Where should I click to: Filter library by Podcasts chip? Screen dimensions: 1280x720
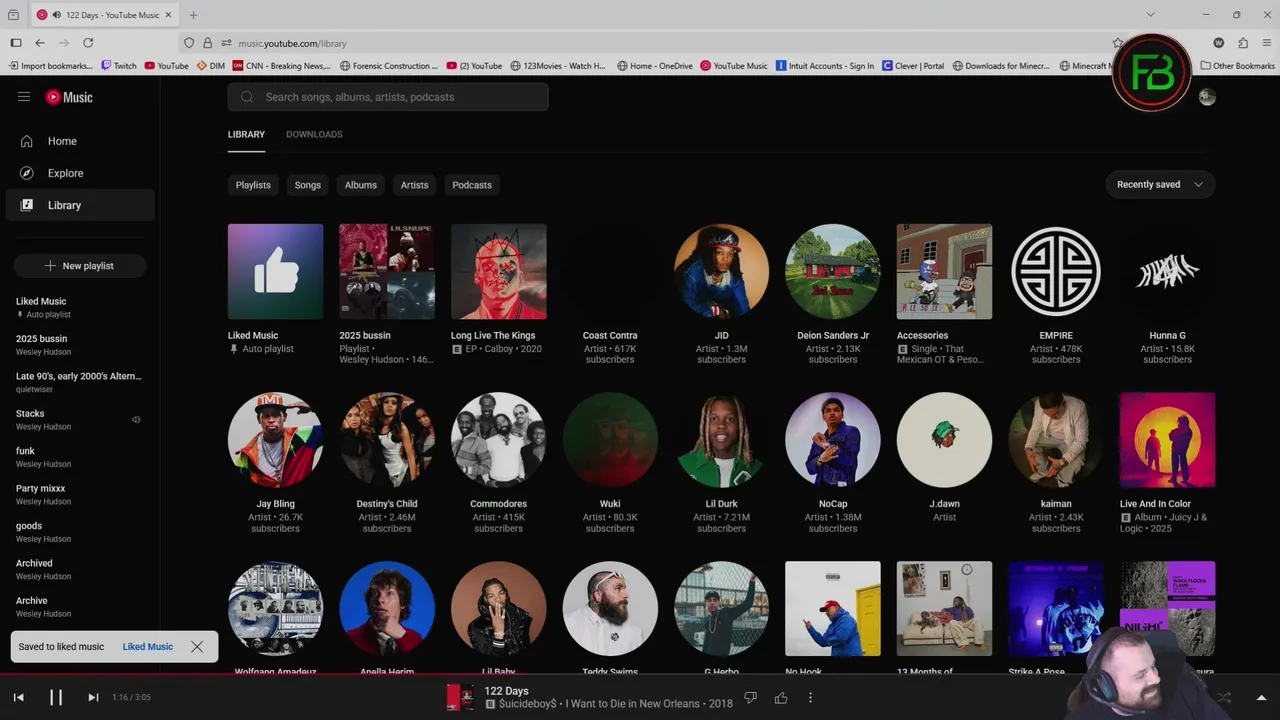[x=472, y=185]
